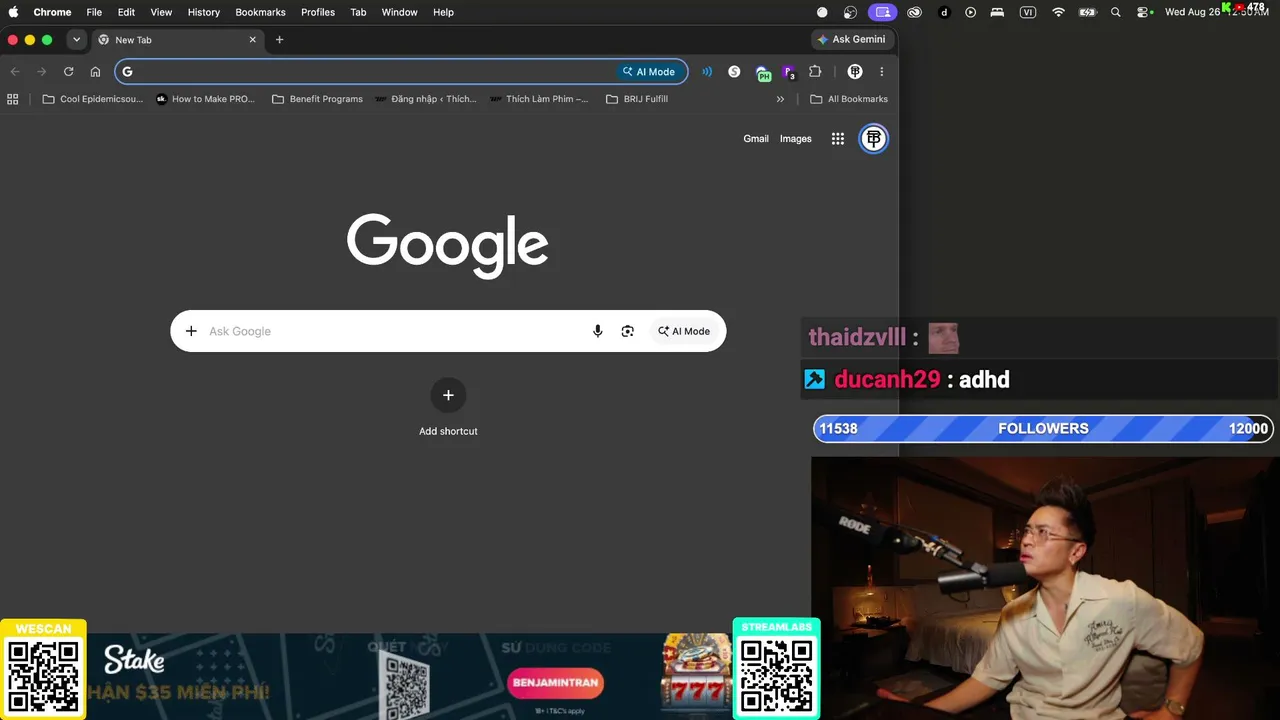
Task: Open the Edit menu
Action: pyautogui.click(x=126, y=12)
